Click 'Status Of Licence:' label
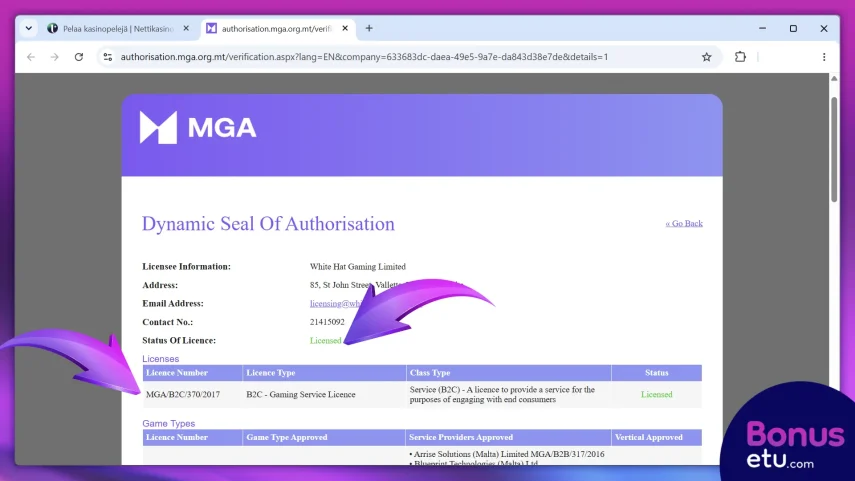This screenshot has height=481, width=855. (179, 340)
